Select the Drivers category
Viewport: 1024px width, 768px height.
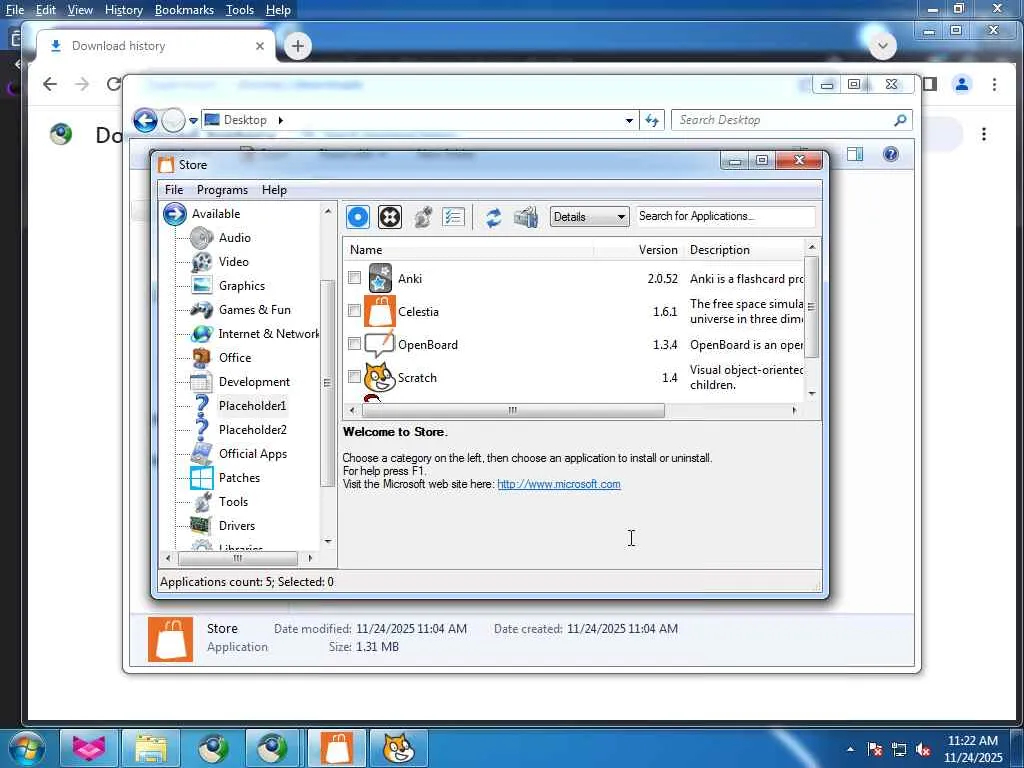236,526
